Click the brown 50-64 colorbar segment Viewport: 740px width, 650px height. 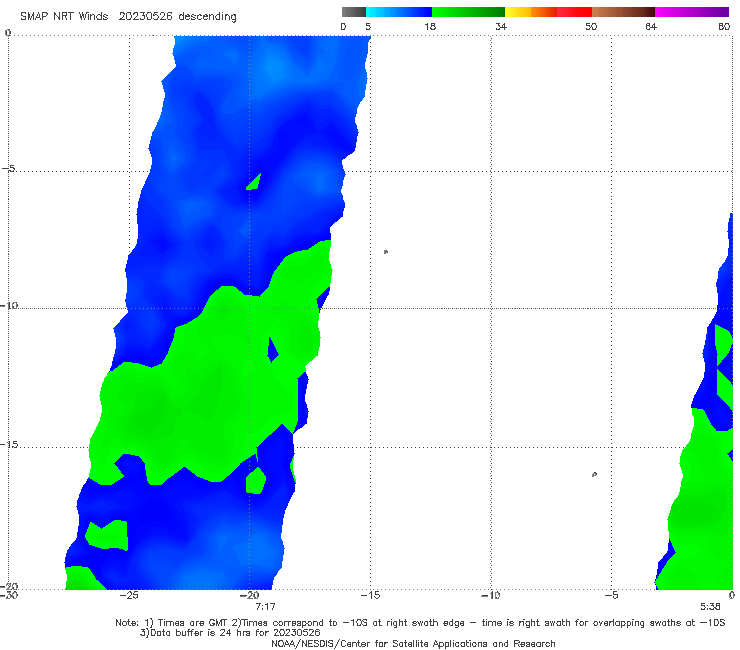point(623,12)
